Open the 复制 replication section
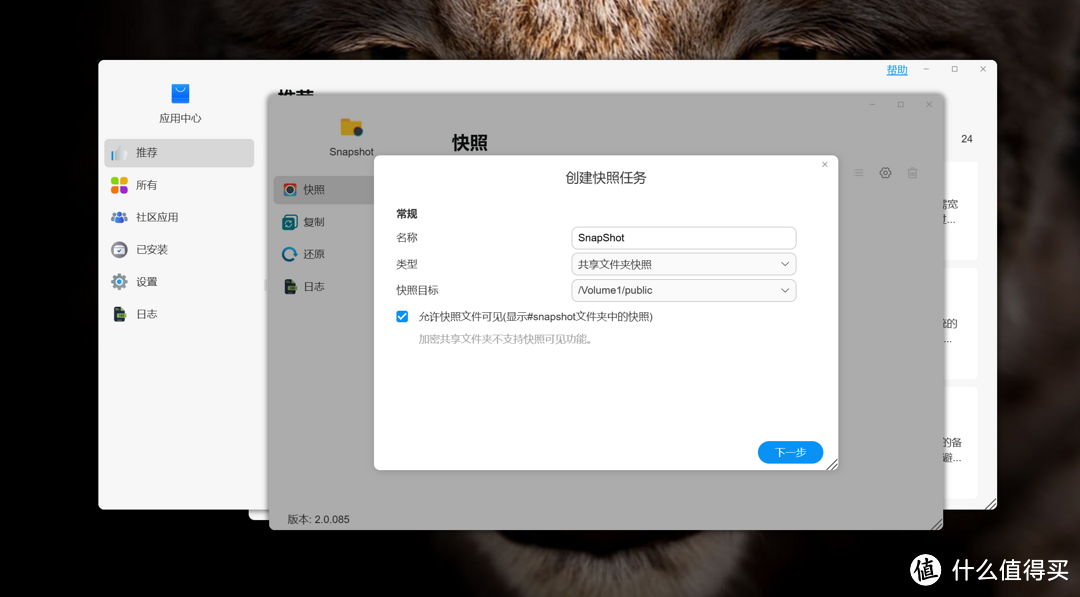Screen dimensions: 1080x597 310,221
